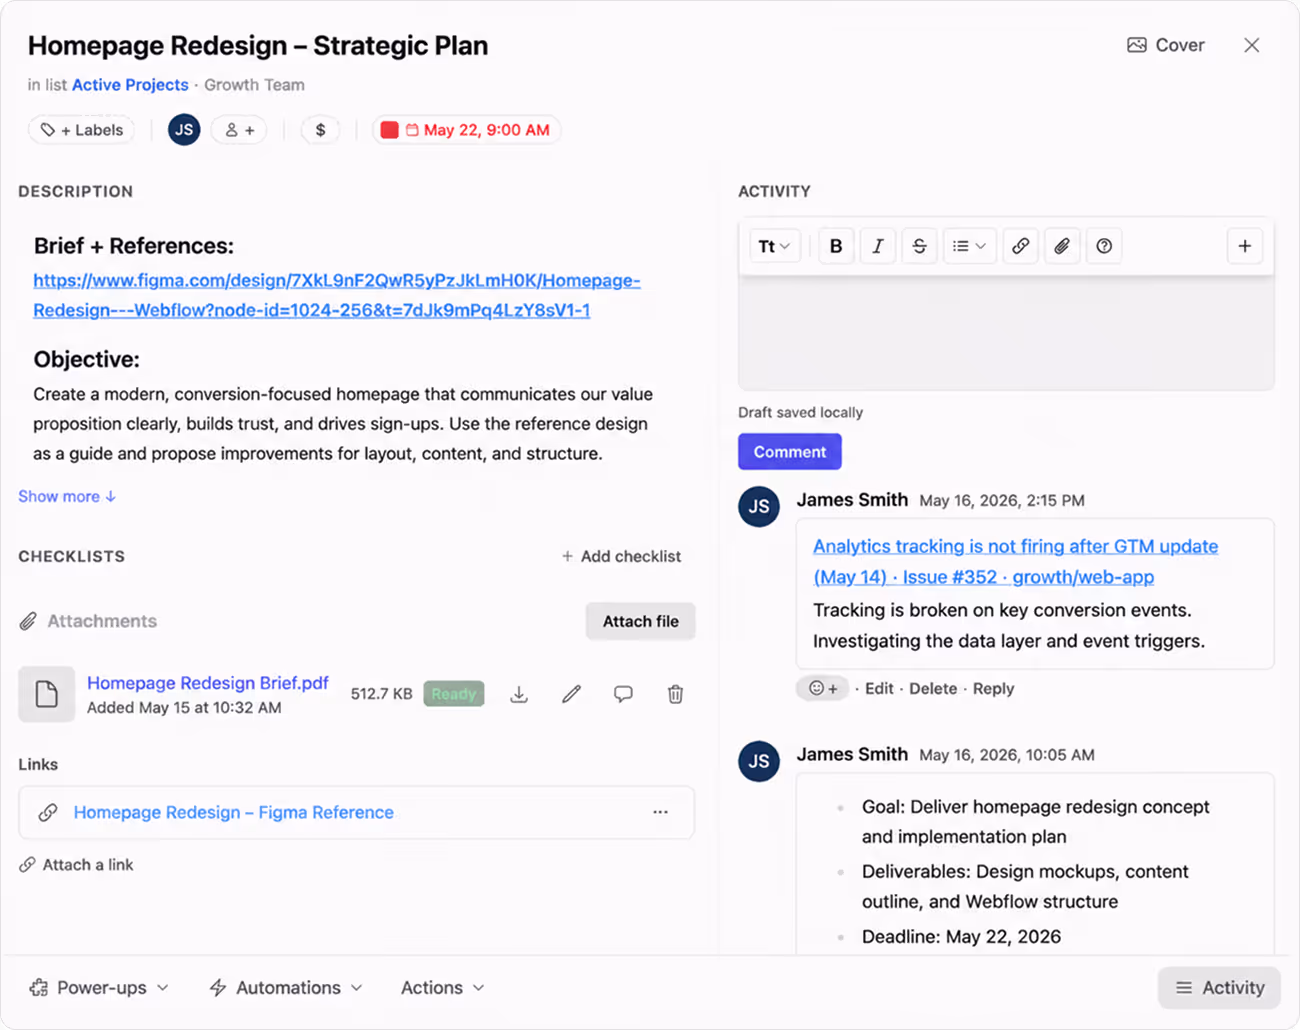Screen dimensions: 1300x1030
Task: Delete the attachment with trash icon
Action: [675, 694]
